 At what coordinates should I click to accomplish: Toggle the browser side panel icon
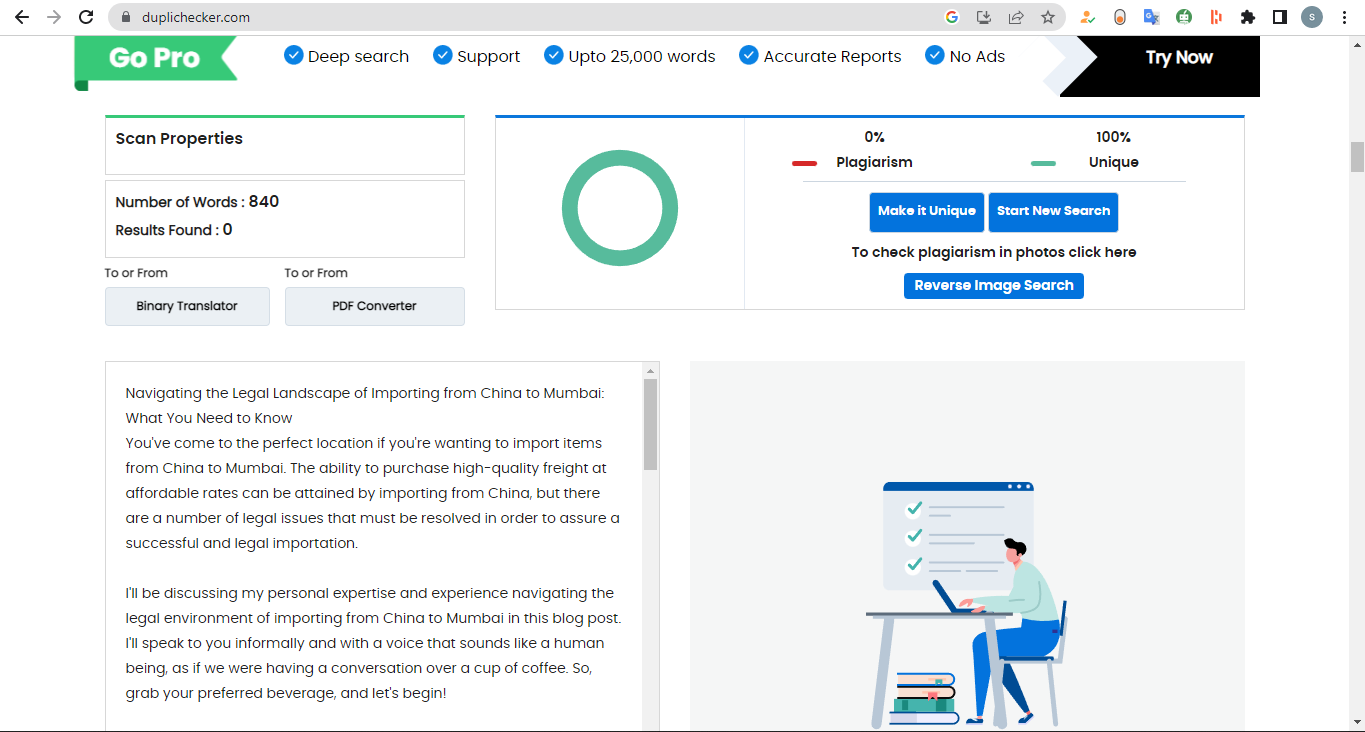point(1279,17)
